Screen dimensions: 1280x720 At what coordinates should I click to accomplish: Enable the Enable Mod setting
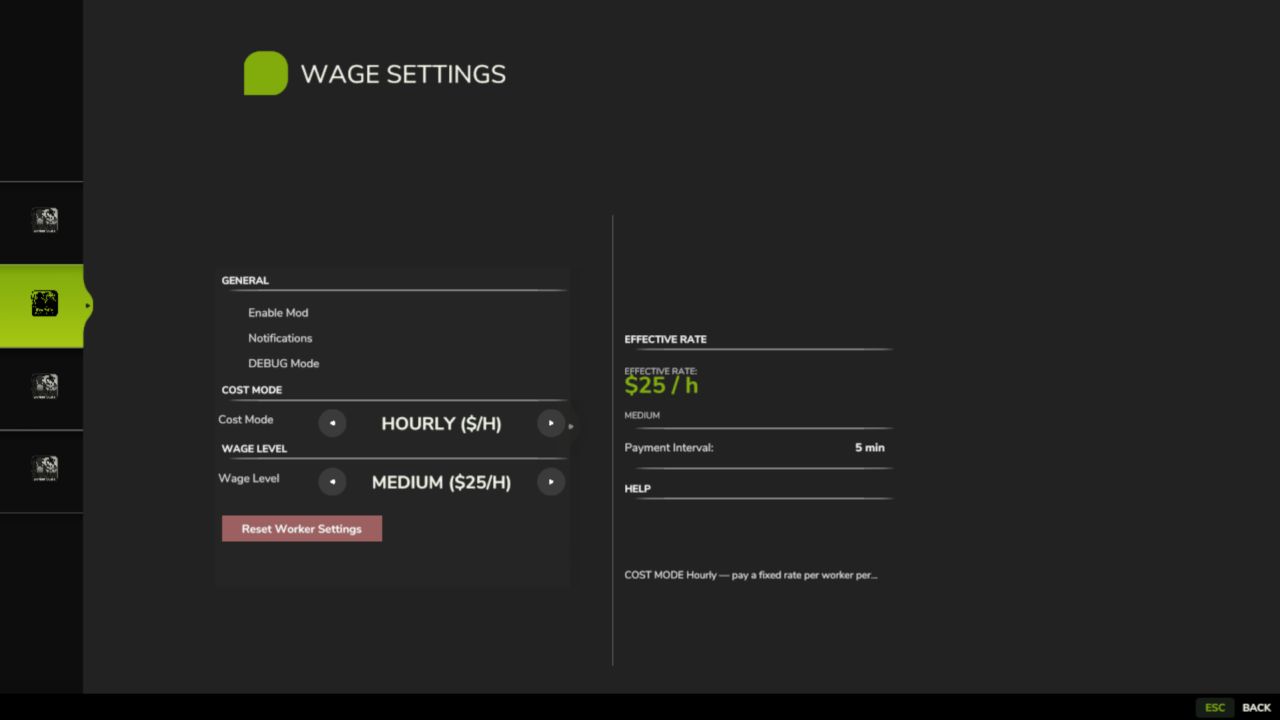point(278,312)
